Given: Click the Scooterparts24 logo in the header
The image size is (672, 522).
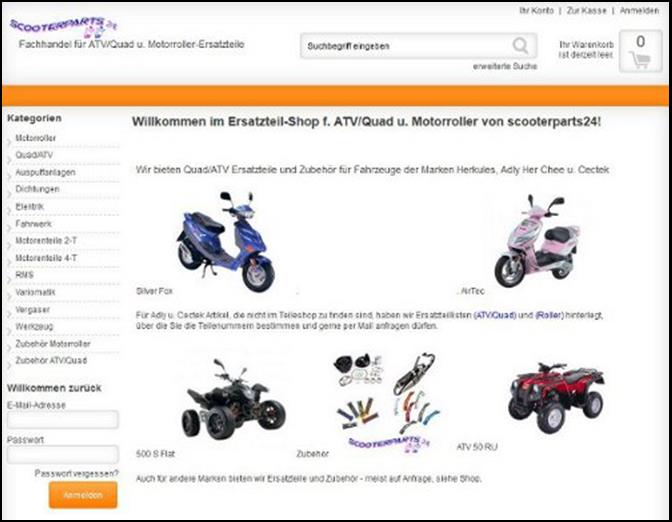Looking at the screenshot, I should point(63,27).
